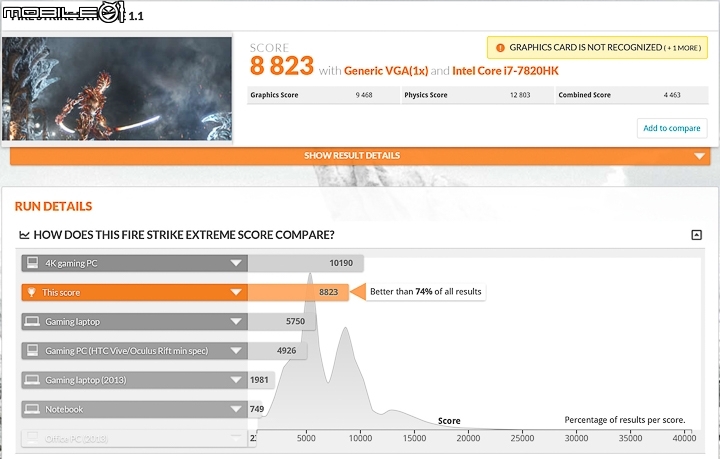Click the SHOW RESULT DETAILS text

[352, 156]
